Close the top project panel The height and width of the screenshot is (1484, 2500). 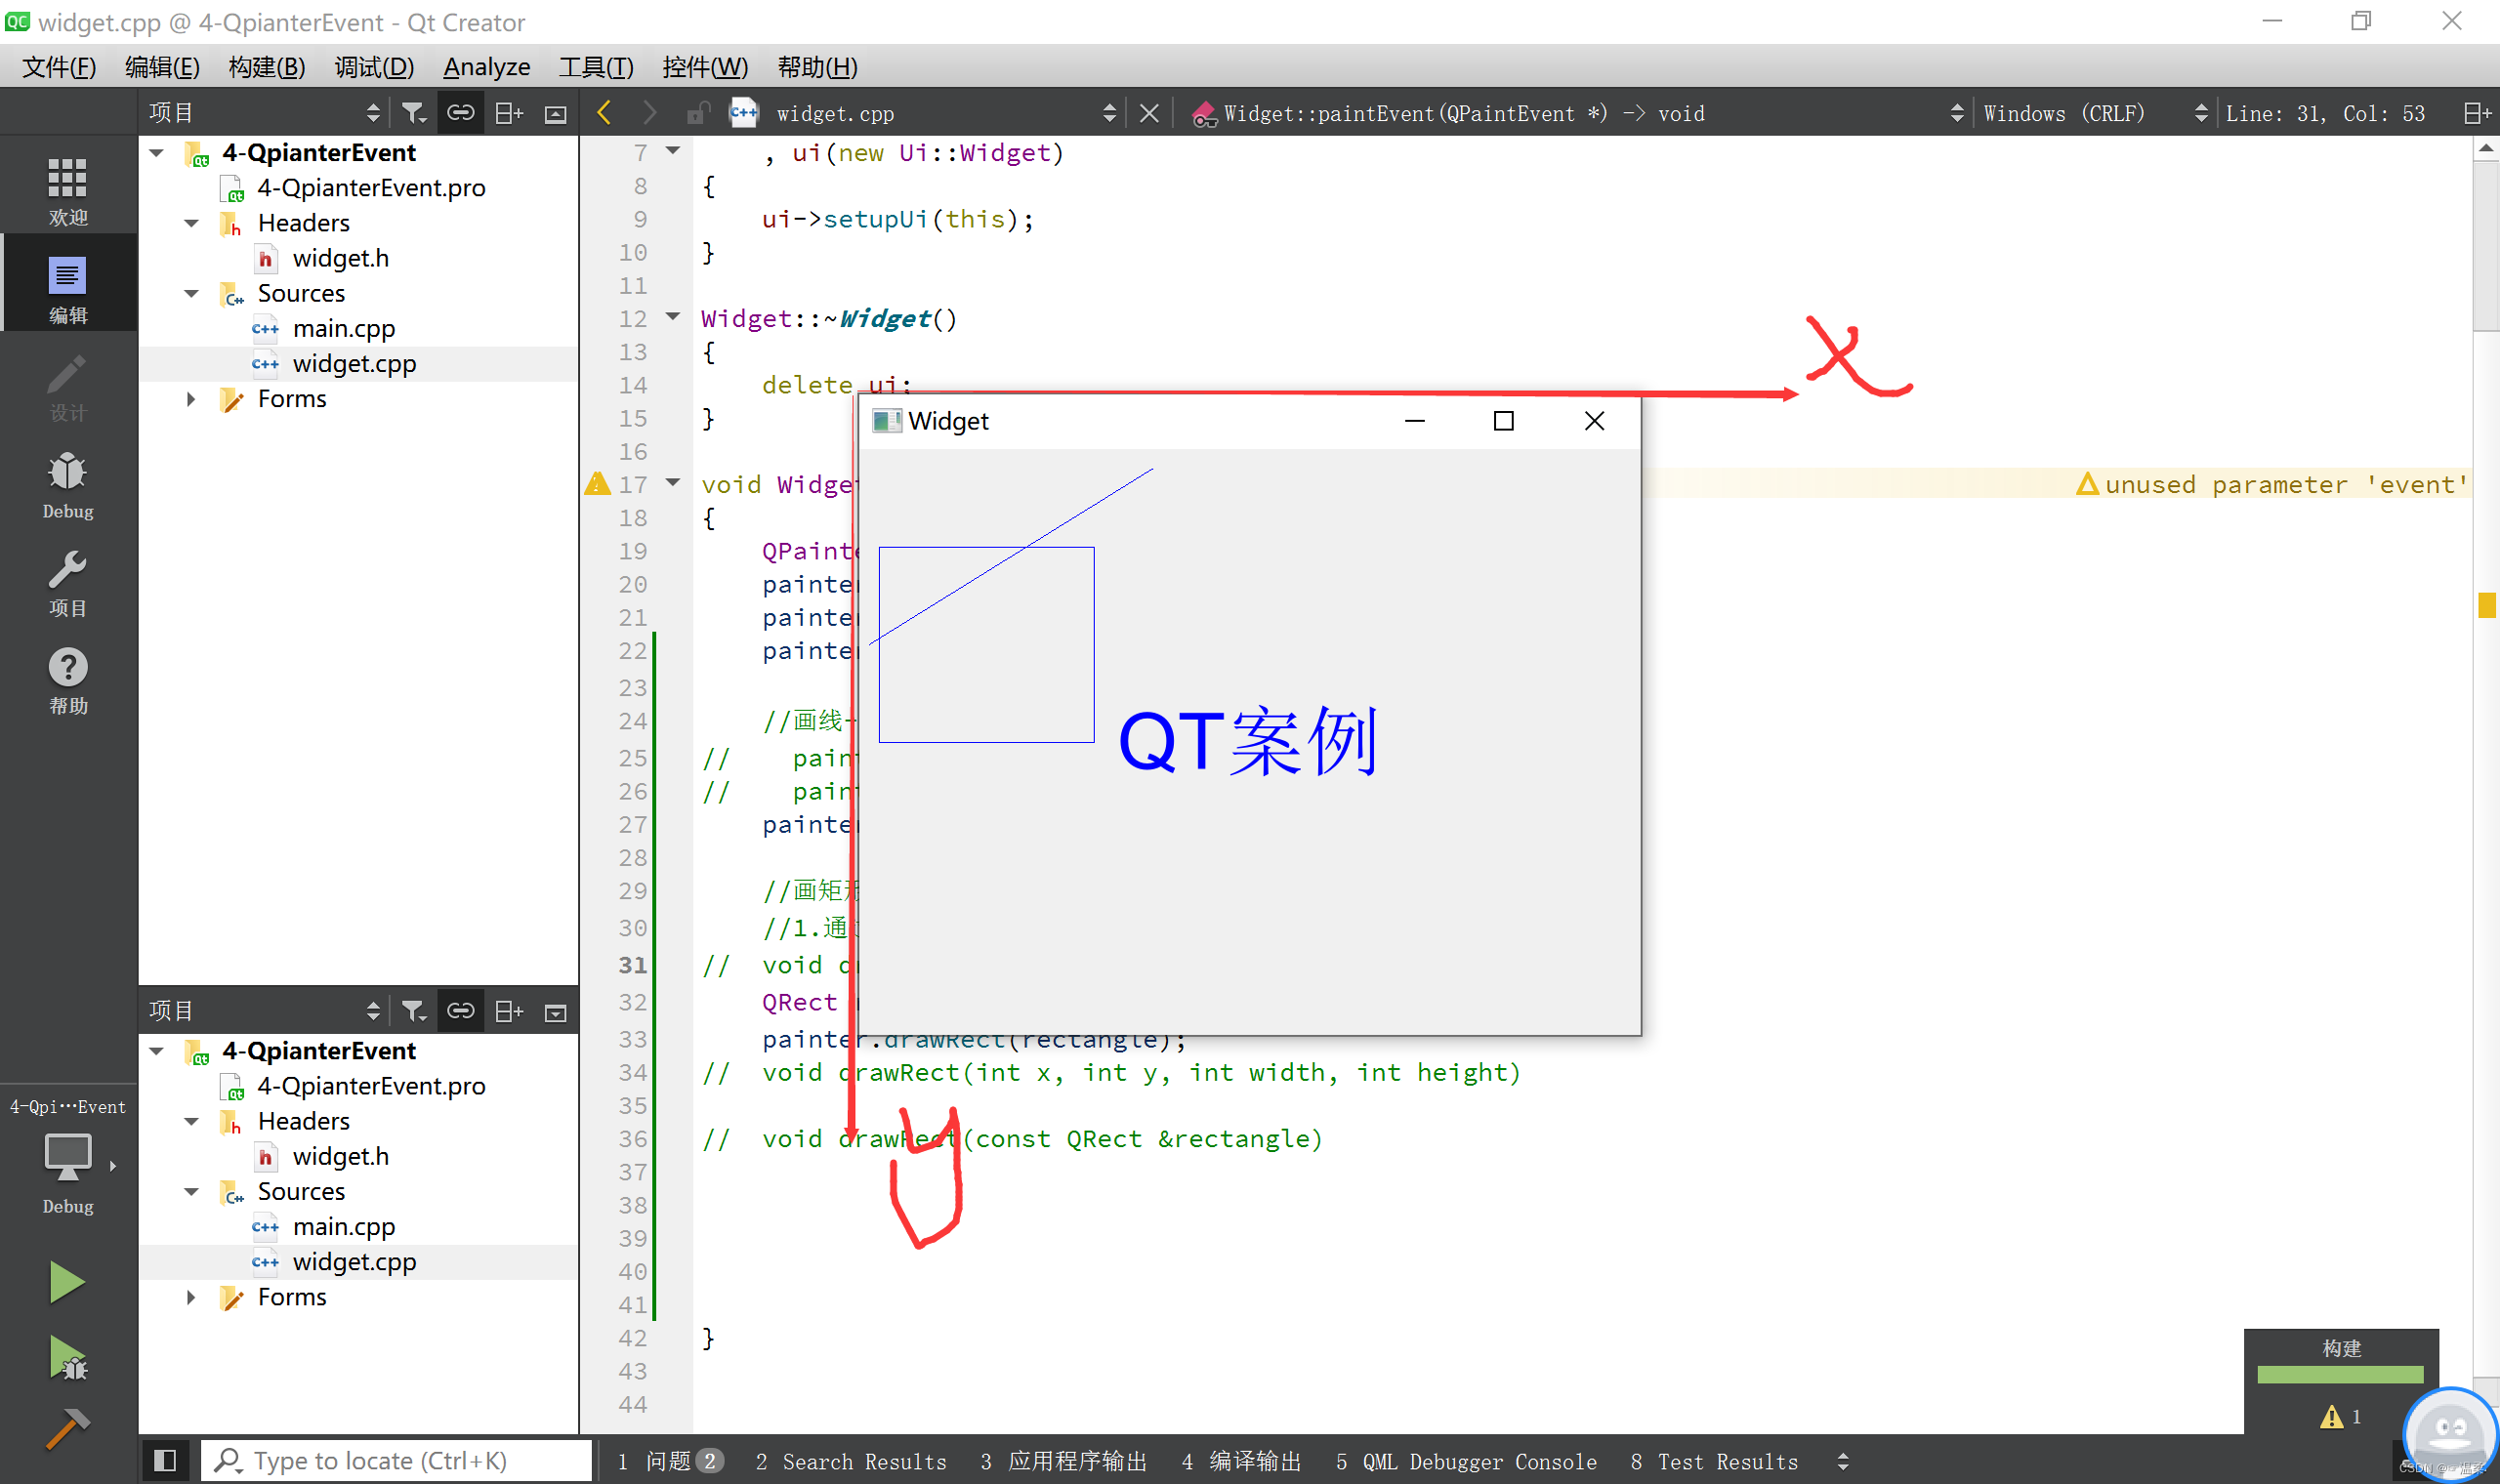point(556,113)
